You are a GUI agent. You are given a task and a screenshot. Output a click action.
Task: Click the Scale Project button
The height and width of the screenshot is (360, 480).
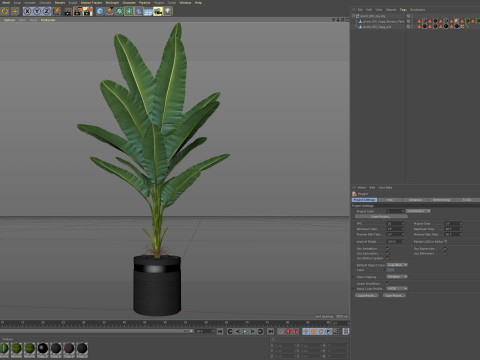click(x=381, y=216)
